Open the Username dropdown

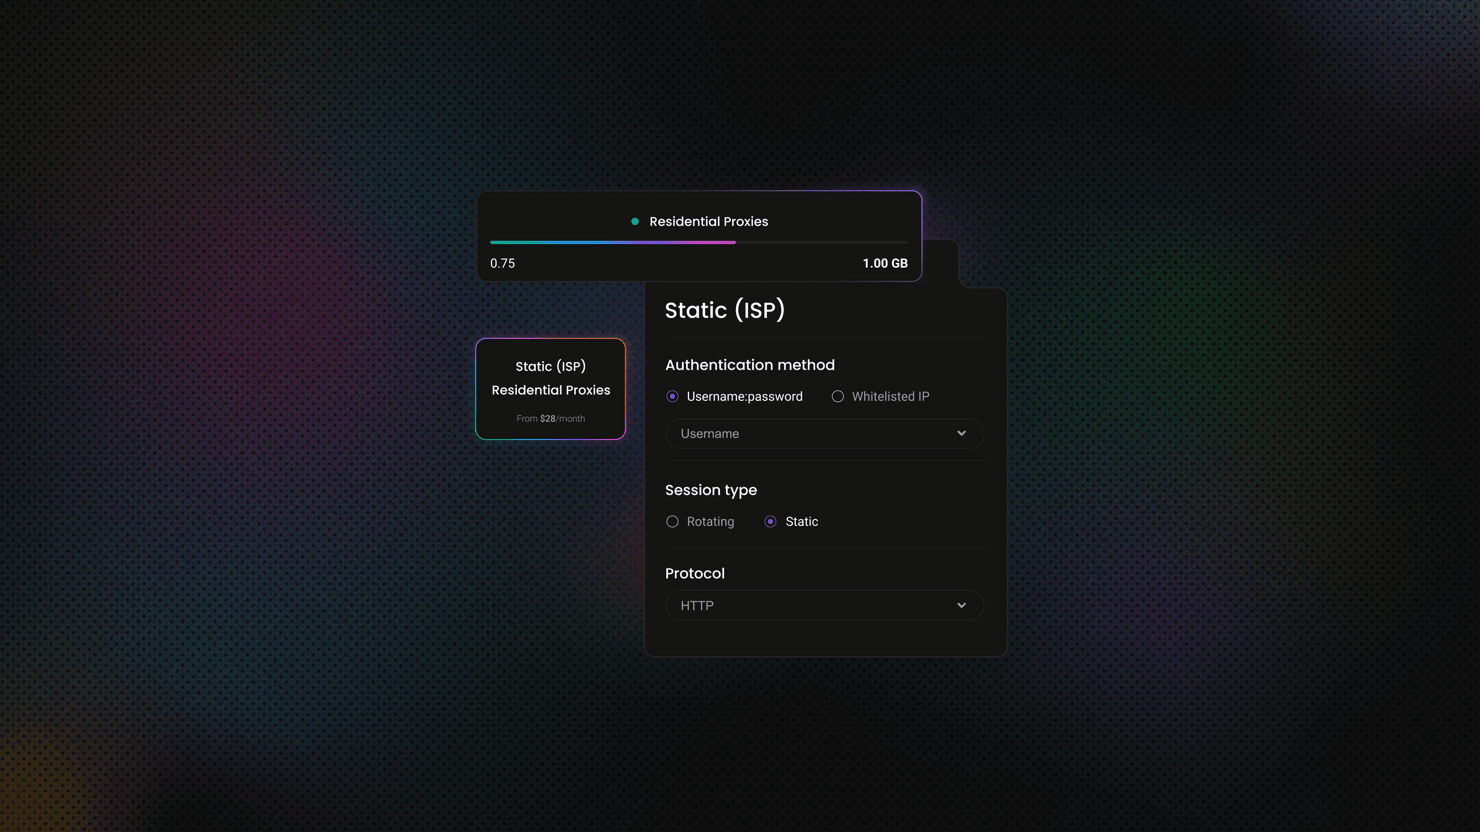(x=823, y=434)
